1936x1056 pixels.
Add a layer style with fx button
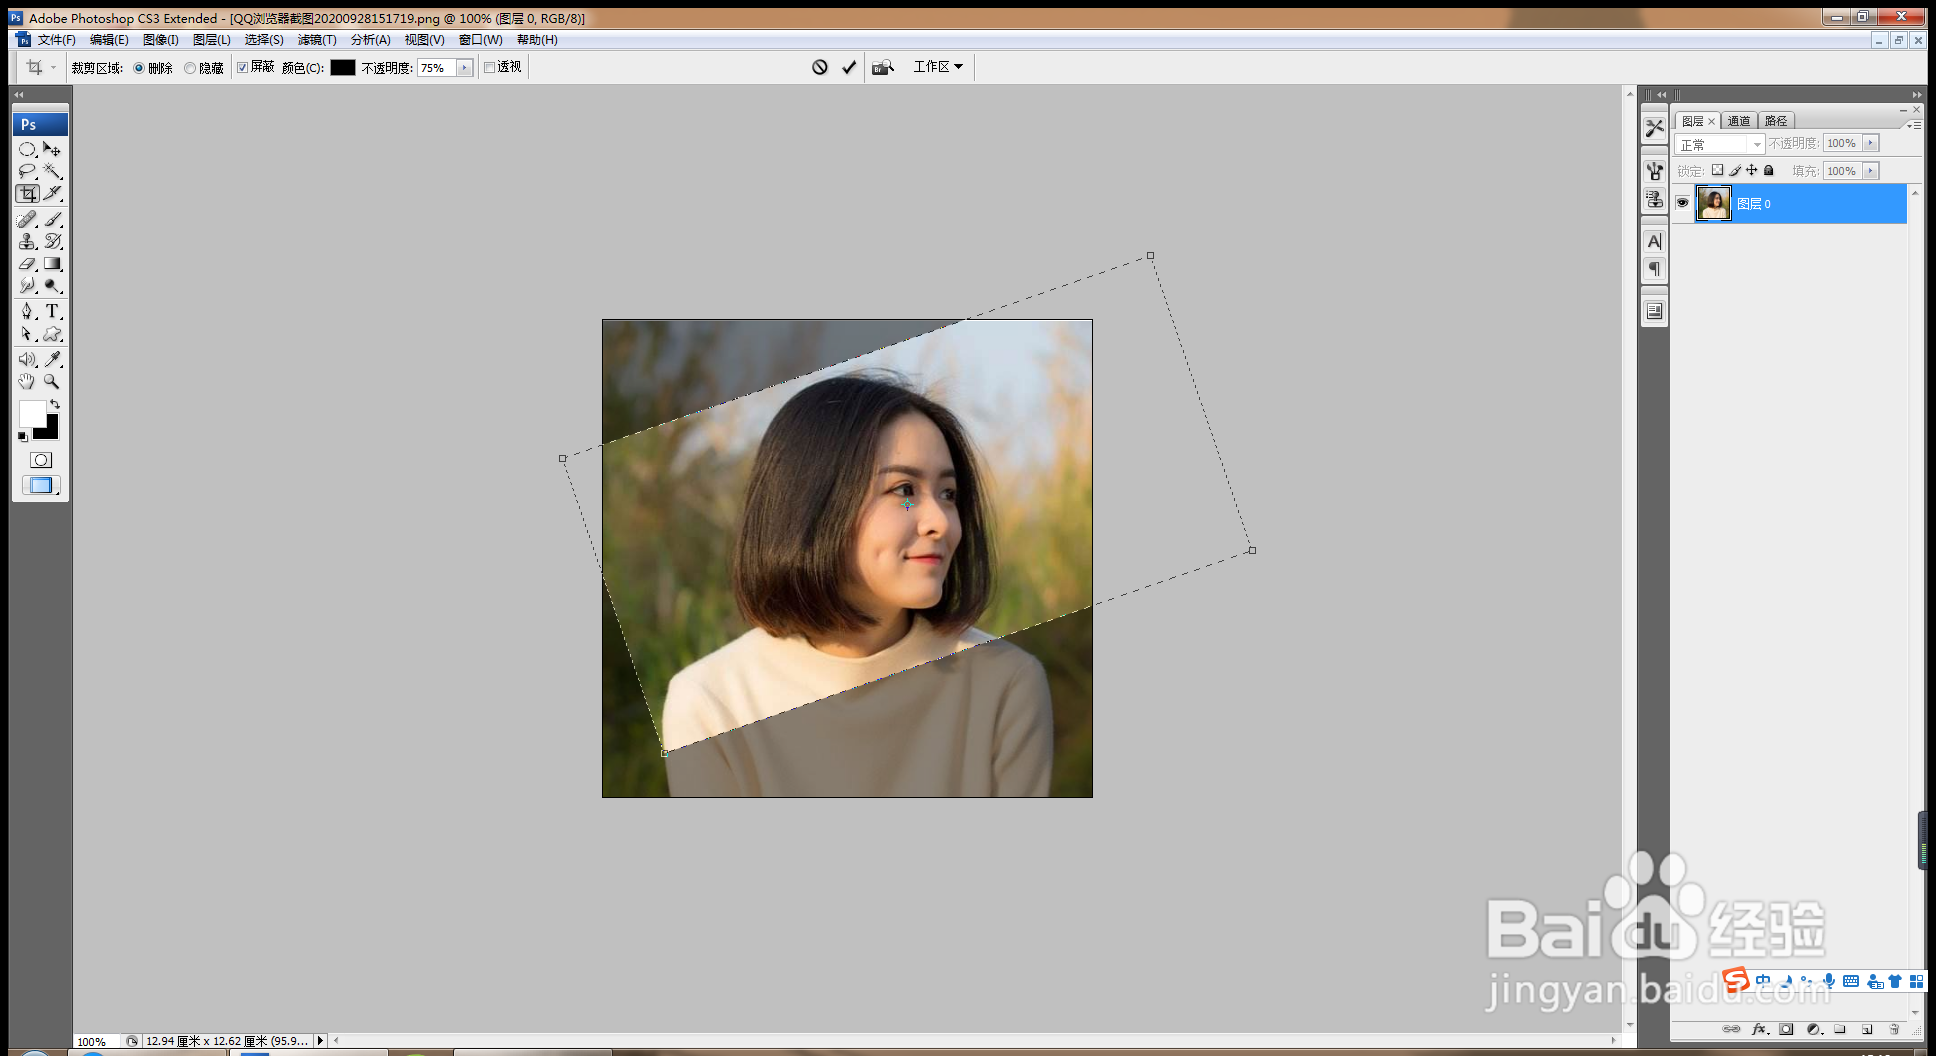1760,1029
